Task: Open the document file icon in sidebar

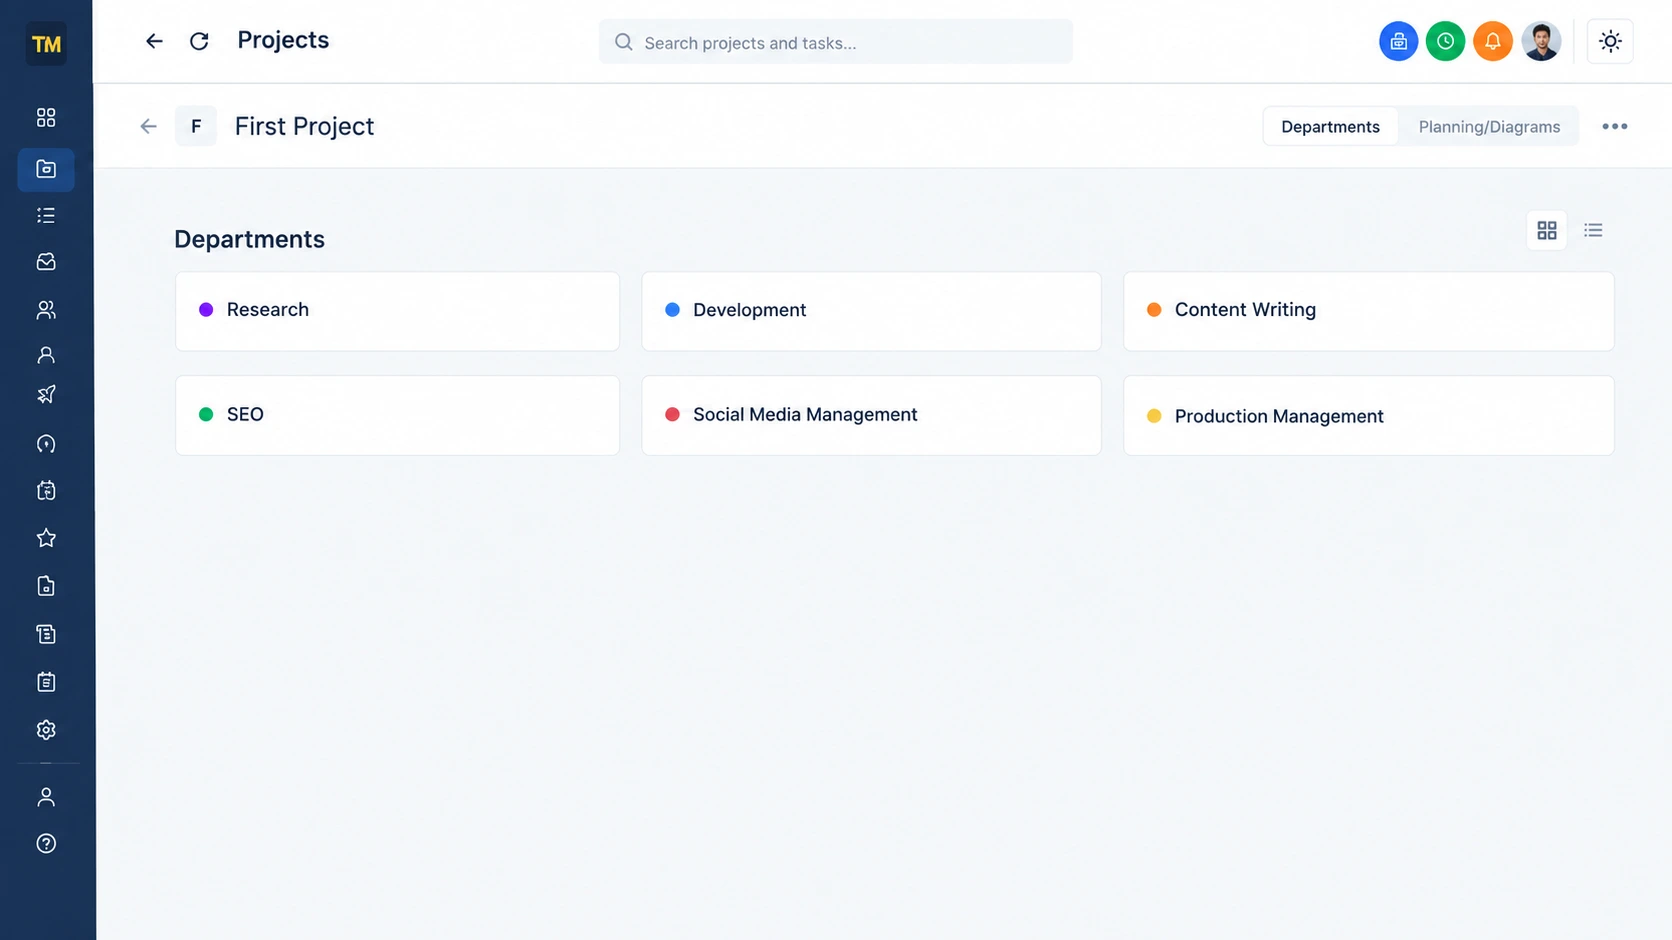Action: click(x=46, y=586)
